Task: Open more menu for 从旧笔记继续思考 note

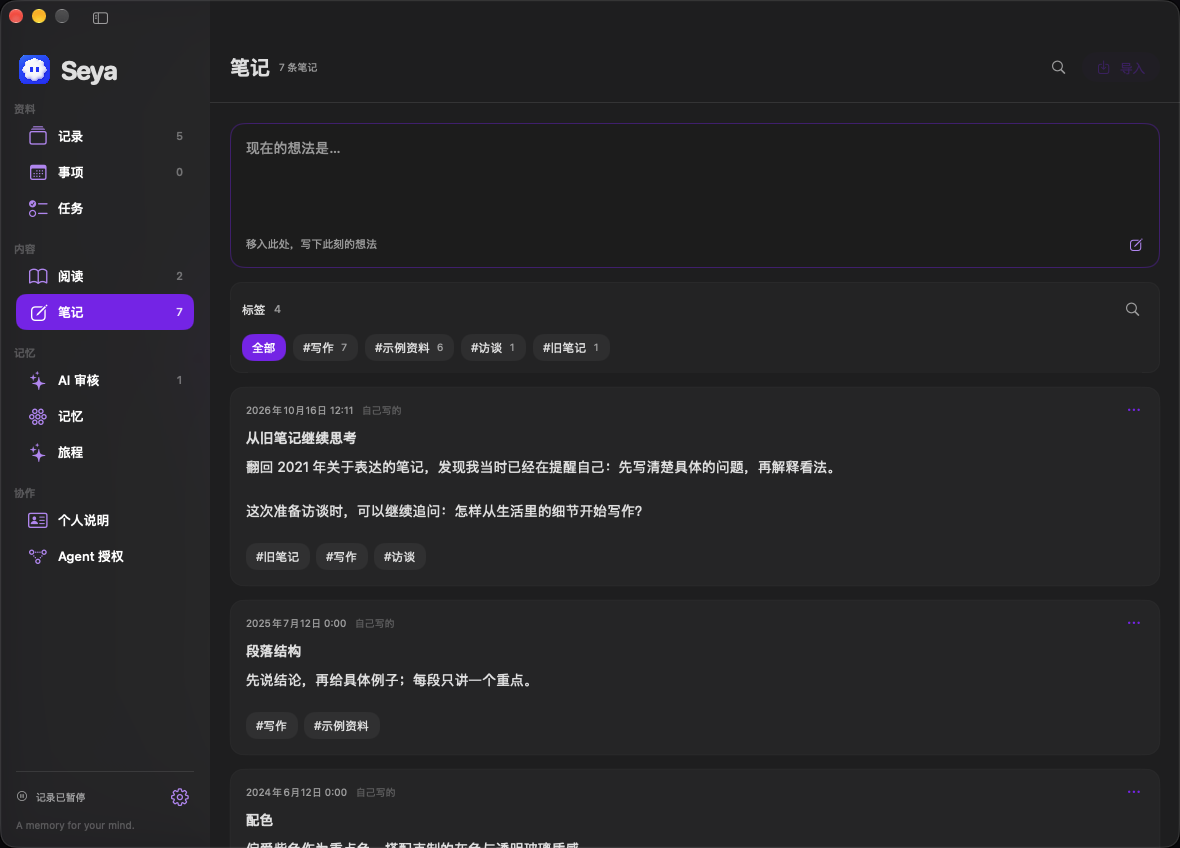Action: point(1133,410)
